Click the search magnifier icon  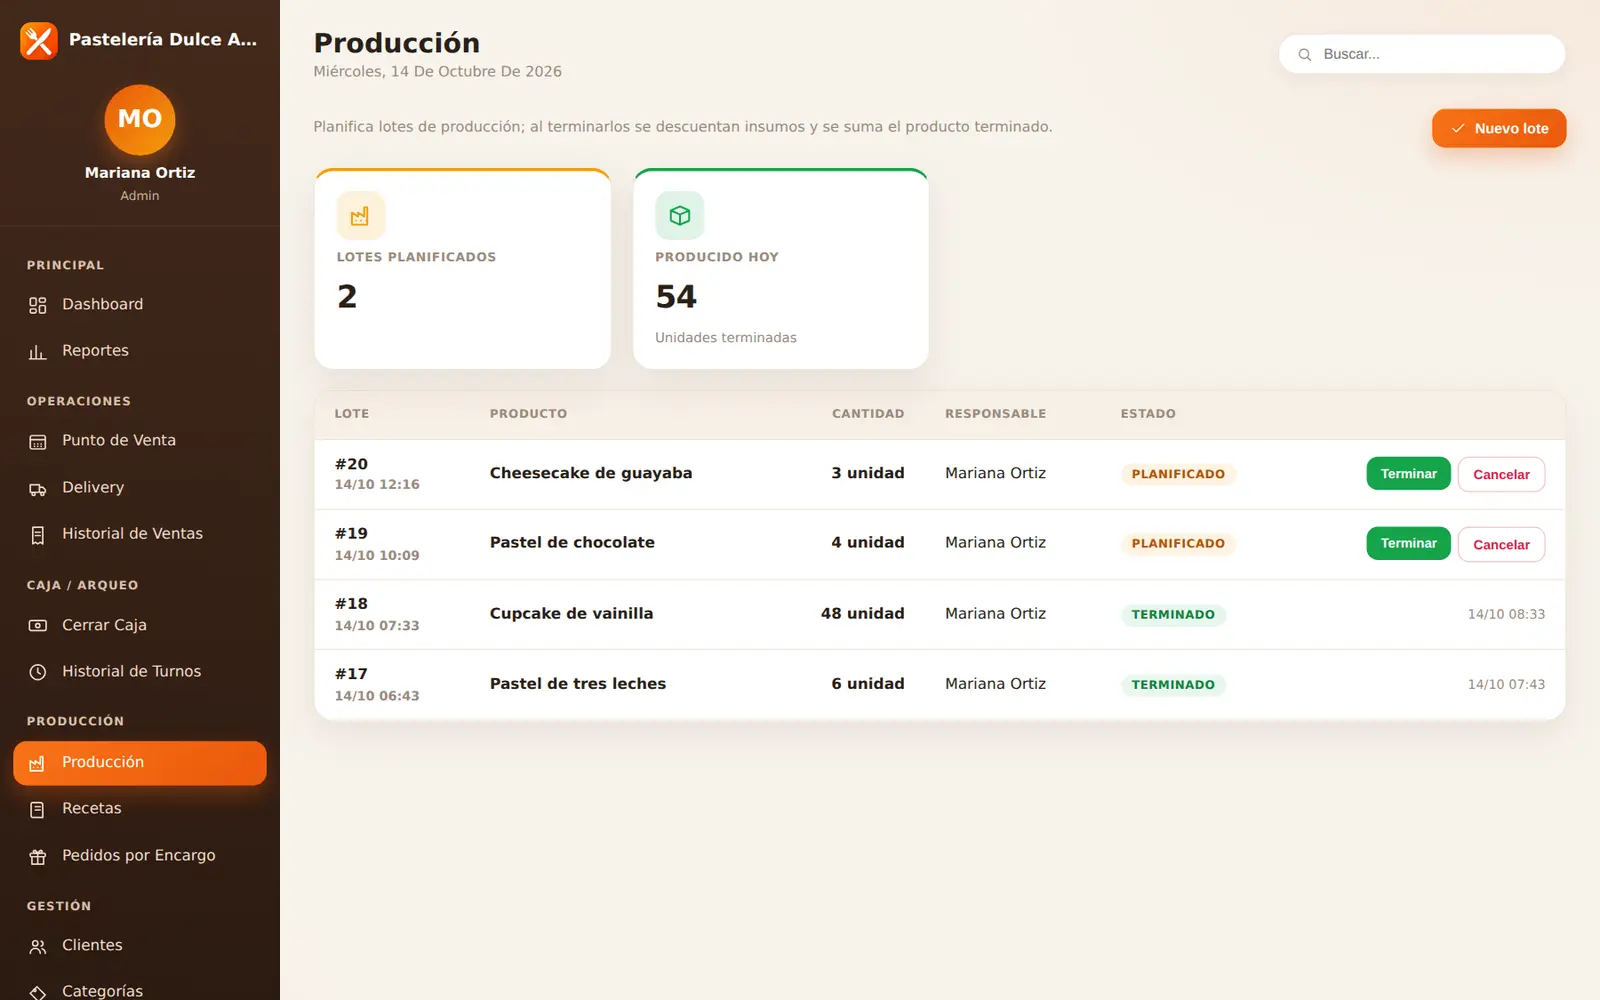[x=1305, y=55]
